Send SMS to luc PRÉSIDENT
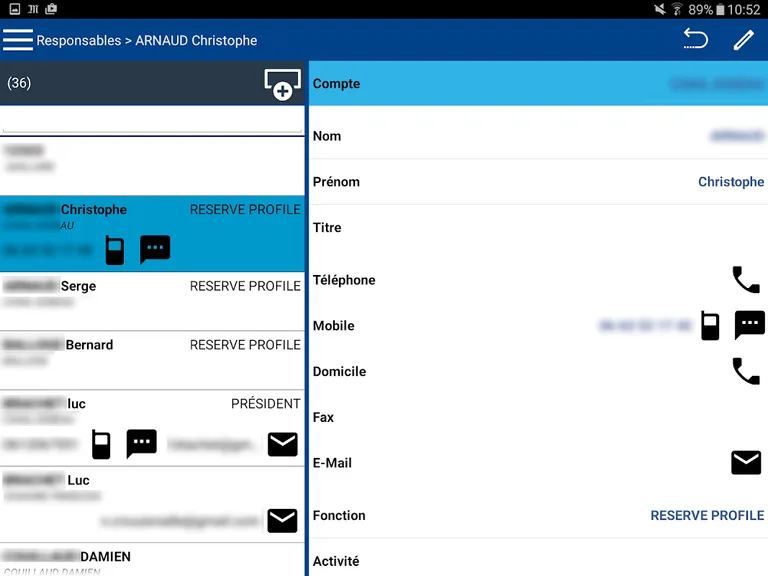Viewport: 768px width, 576px height. pyautogui.click(x=142, y=443)
